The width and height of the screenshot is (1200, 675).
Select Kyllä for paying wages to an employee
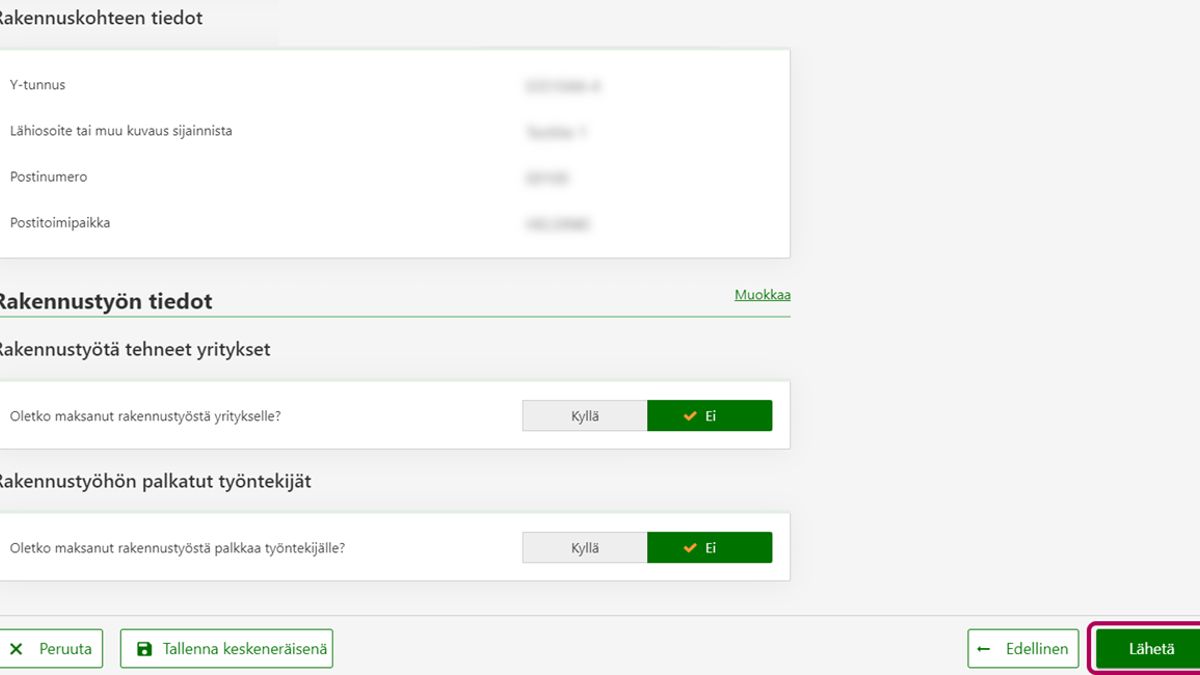tap(584, 548)
